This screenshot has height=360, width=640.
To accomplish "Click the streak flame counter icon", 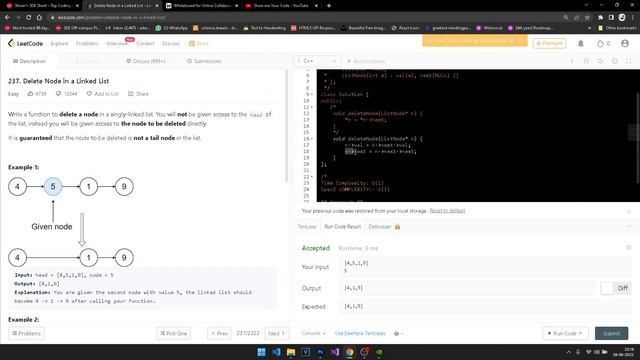I will (x=600, y=43).
